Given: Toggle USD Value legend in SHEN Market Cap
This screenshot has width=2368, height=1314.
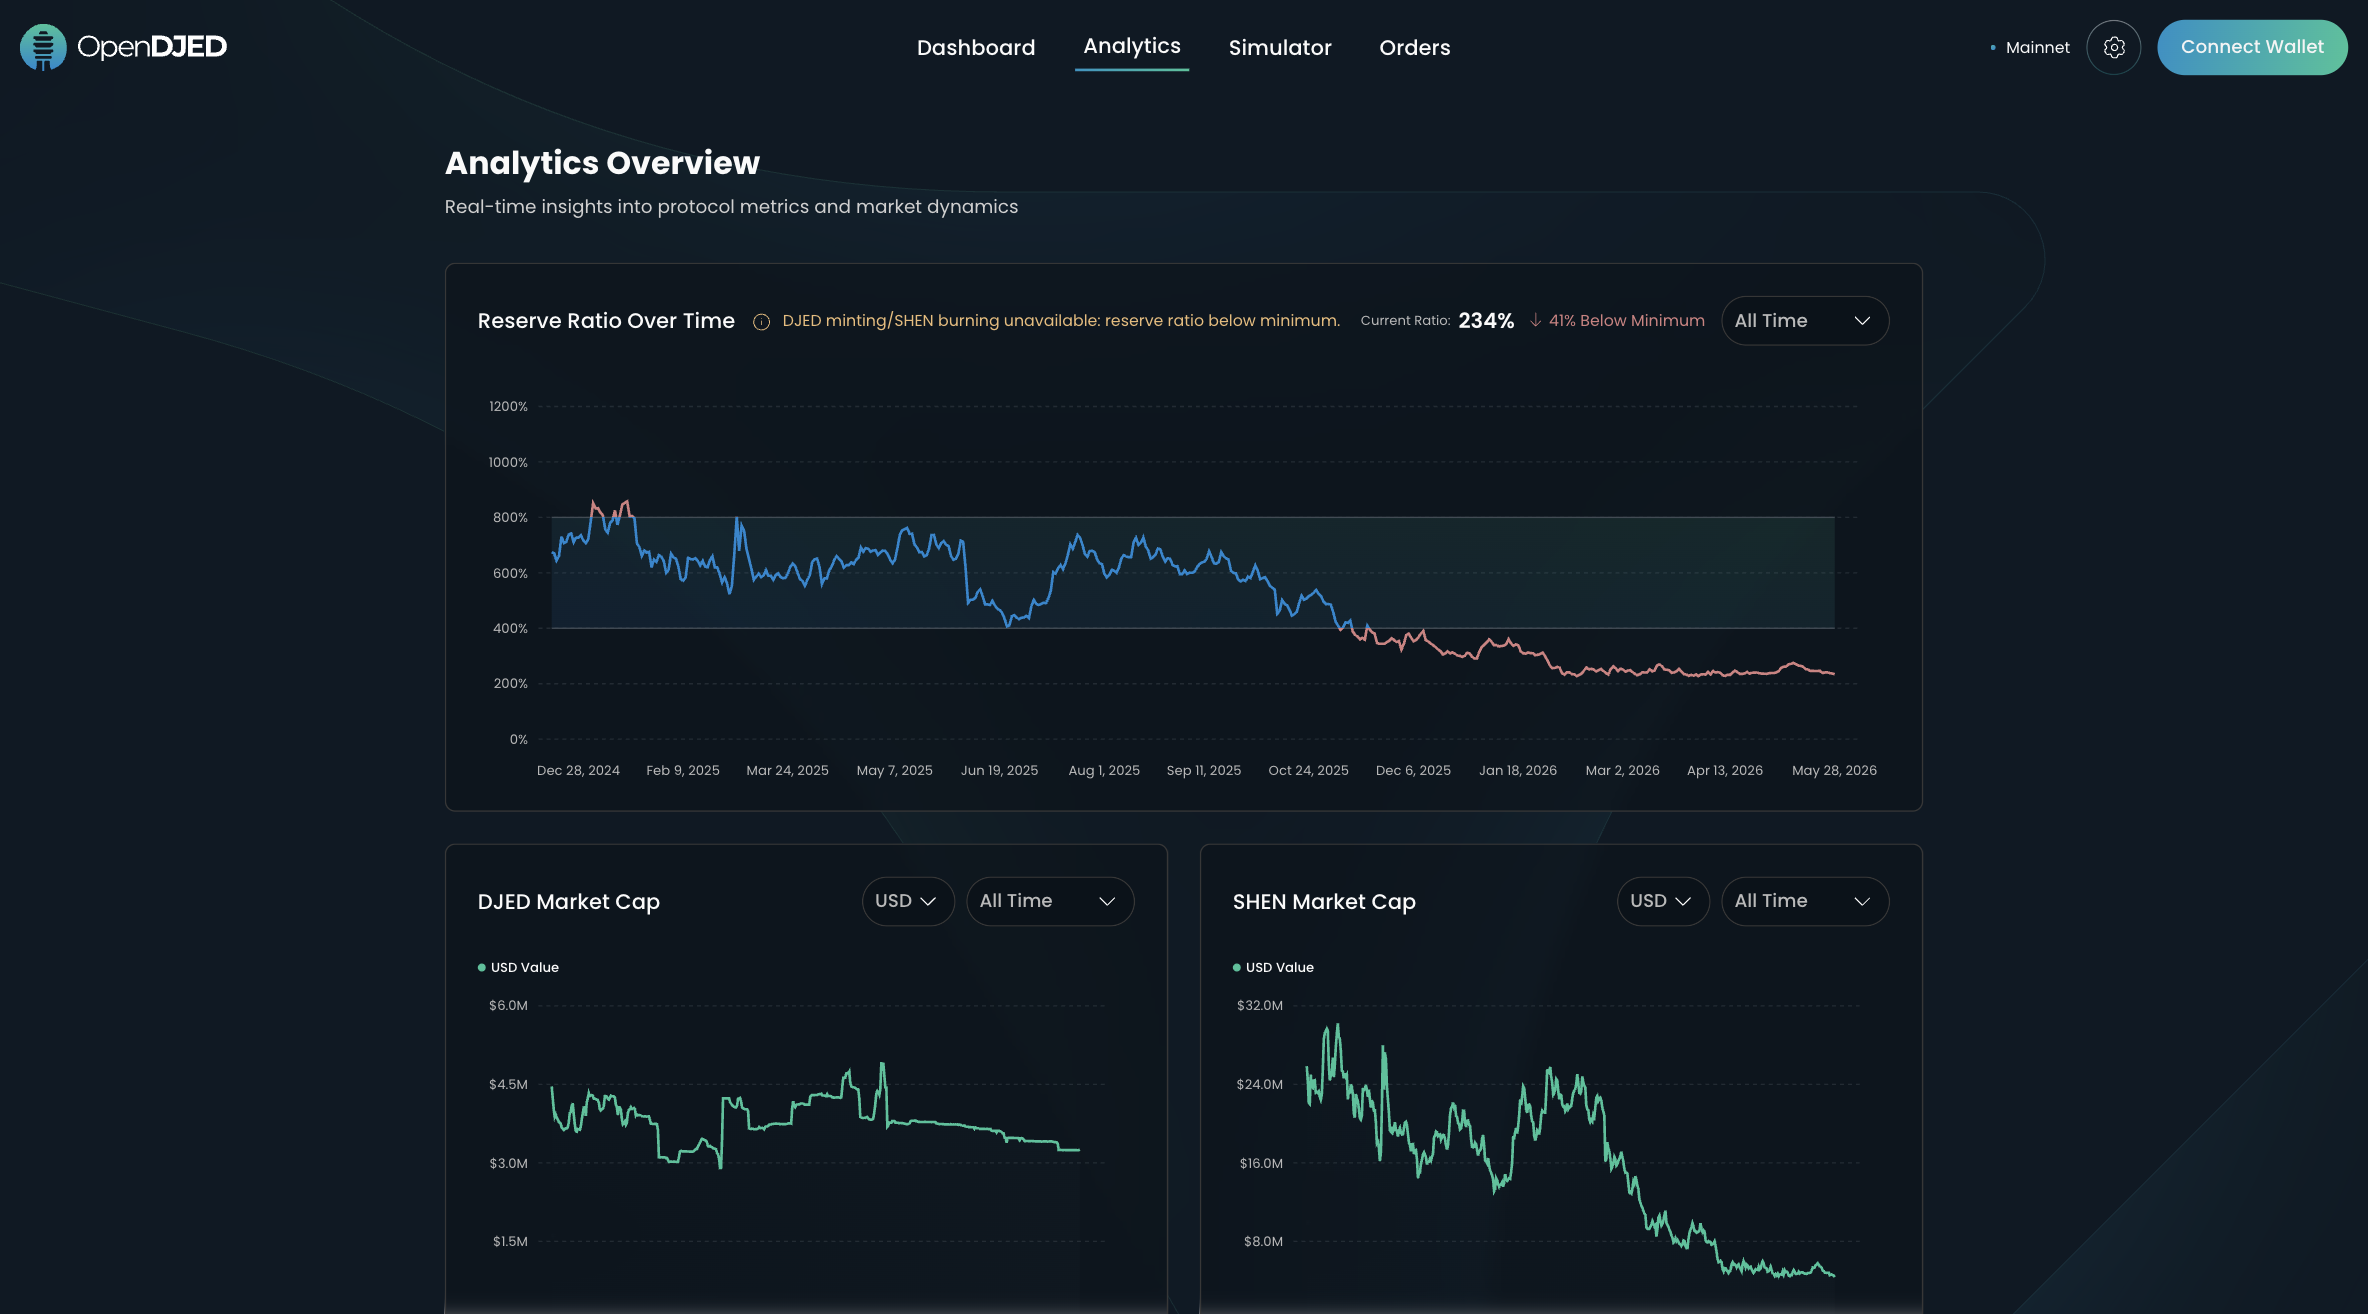Looking at the screenshot, I should (1273, 967).
